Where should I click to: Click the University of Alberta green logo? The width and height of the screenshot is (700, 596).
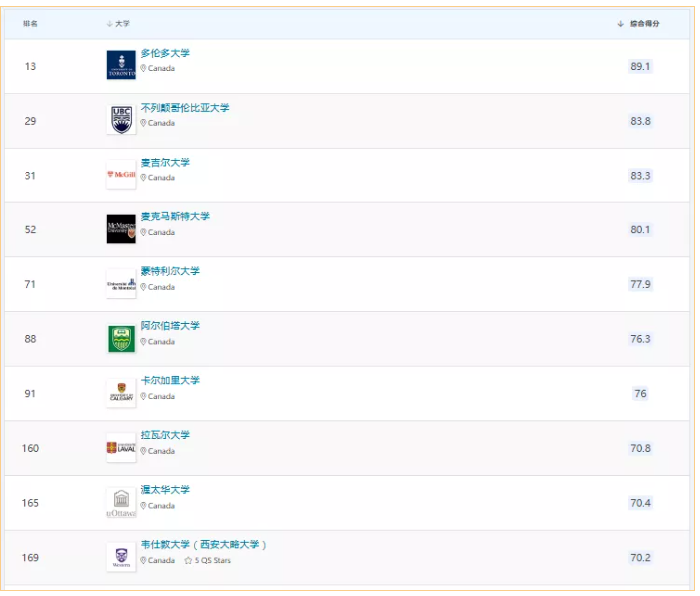pos(121,339)
